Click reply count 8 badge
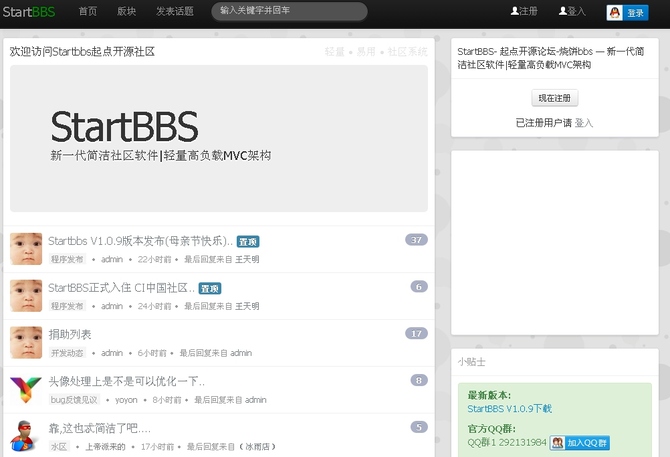 [x=419, y=380]
